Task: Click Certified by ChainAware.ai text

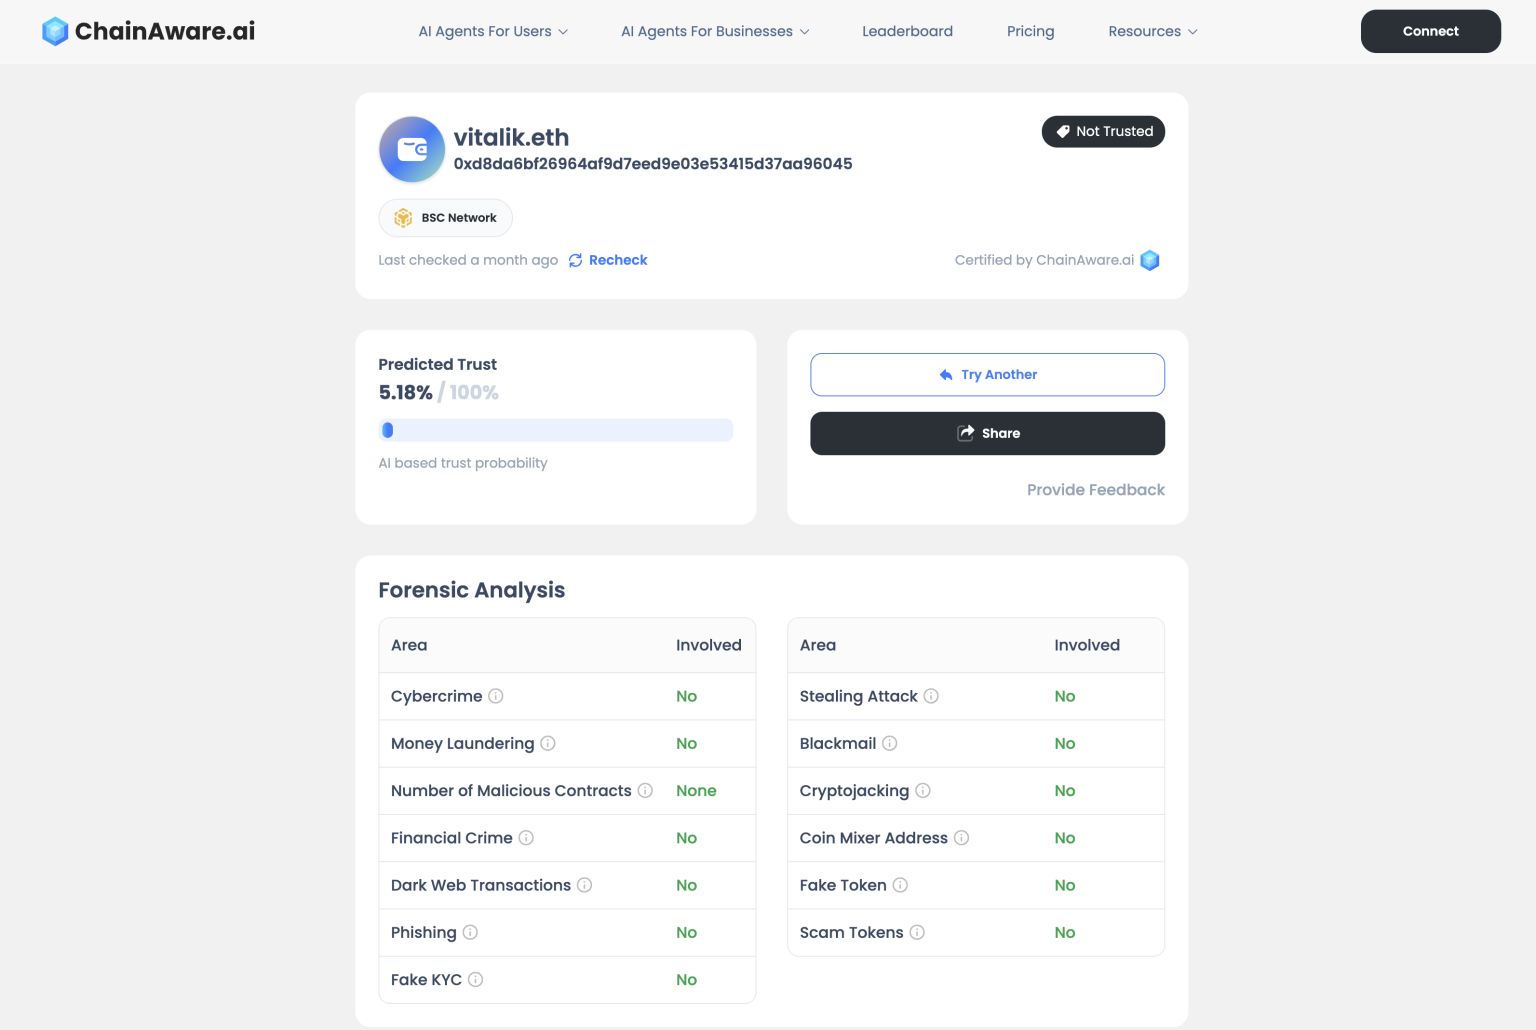Action: click(1044, 260)
